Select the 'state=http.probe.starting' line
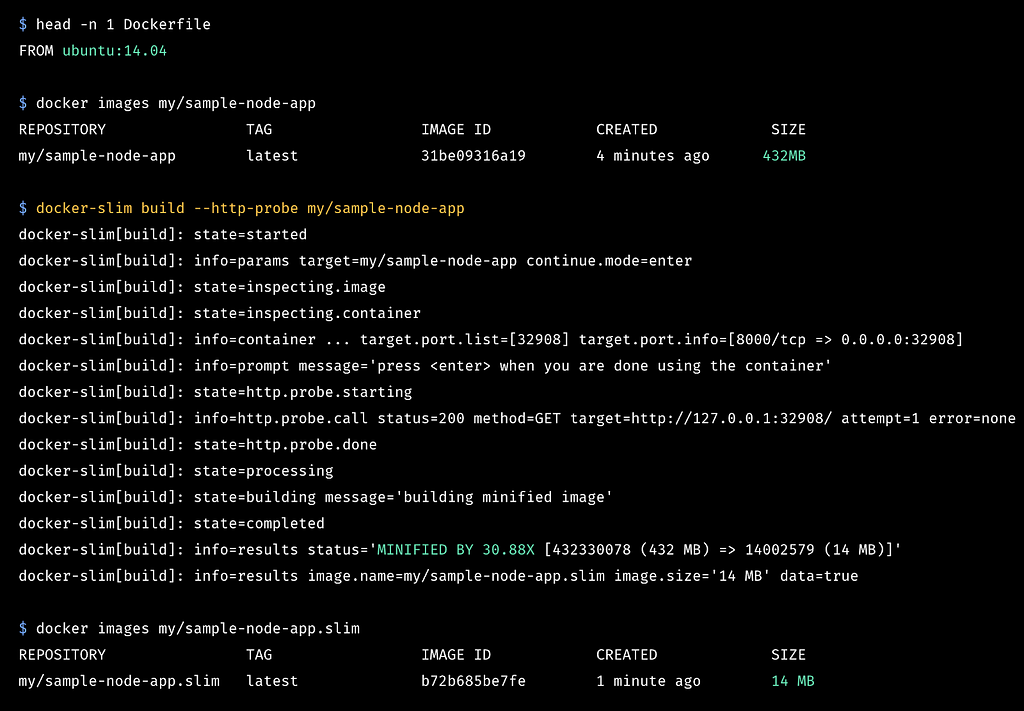 303,392
